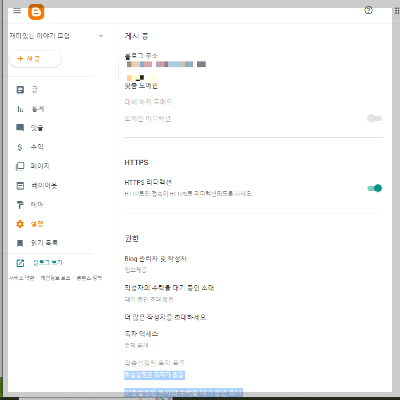Open the '댓글' comments menu item
The width and height of the screenshot is (400, 400).
pos(37,128)
